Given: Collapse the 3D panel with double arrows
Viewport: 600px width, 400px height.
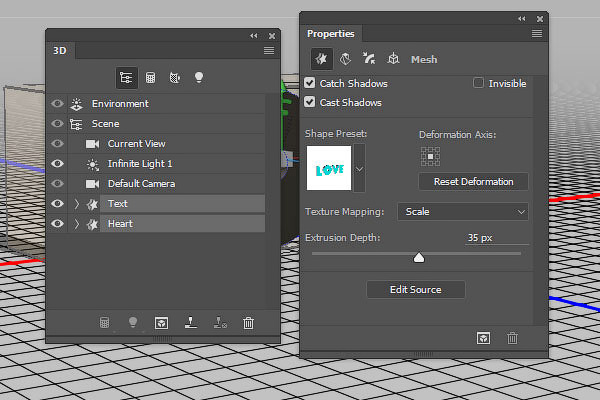Looking at the screenshot, I should point(254,36).
